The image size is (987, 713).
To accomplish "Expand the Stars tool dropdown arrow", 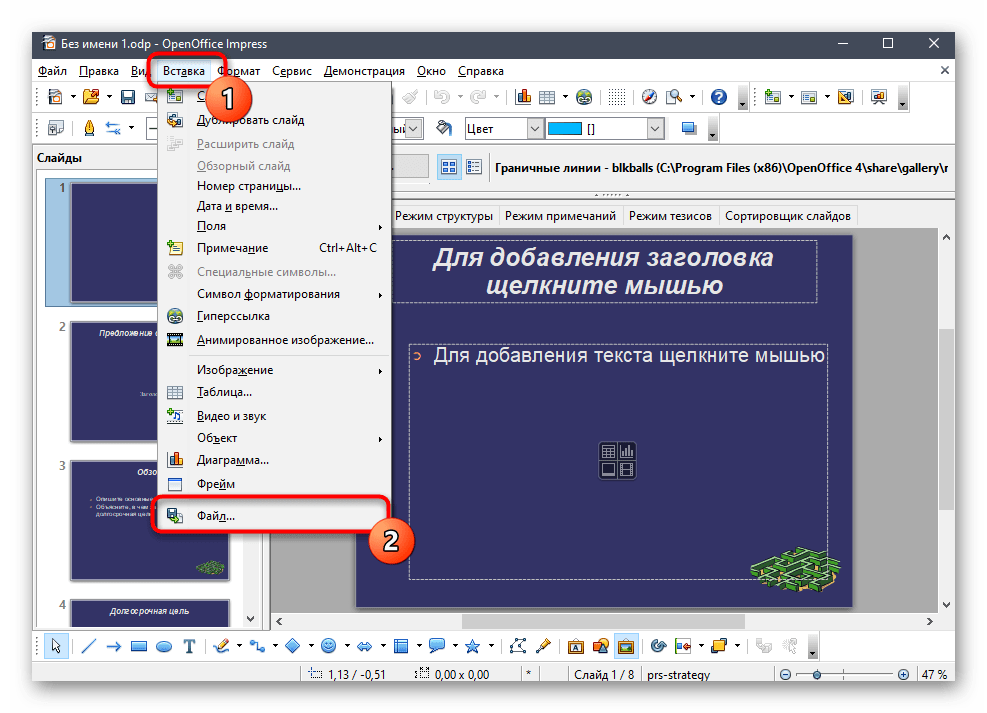I will point(491,646).
